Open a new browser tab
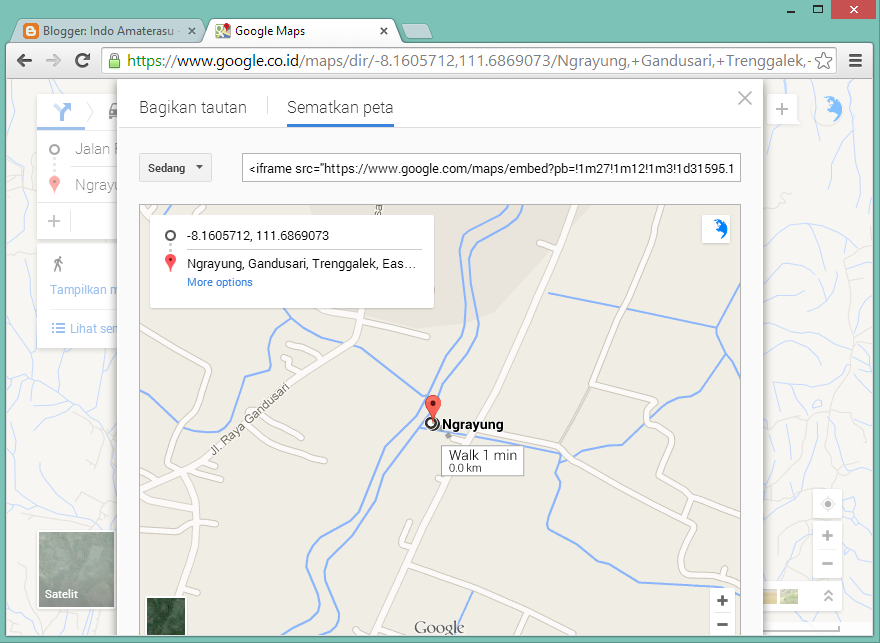This screenshot has height=643, width=880. [x=417, y=31]
